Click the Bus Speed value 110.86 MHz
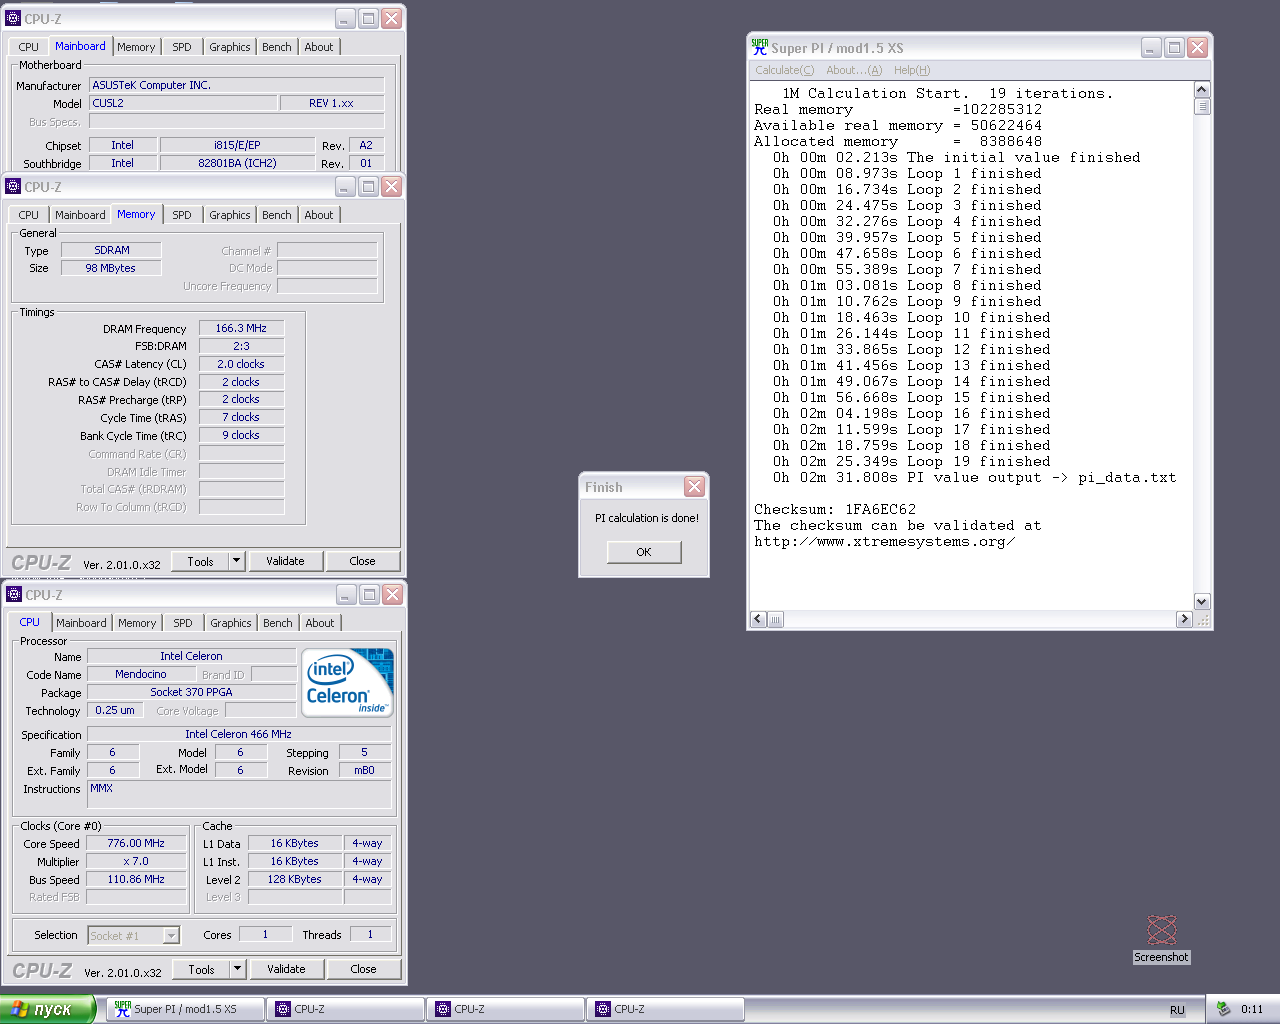Viewport: 1280px width, 1024px height. coord(136,879)
